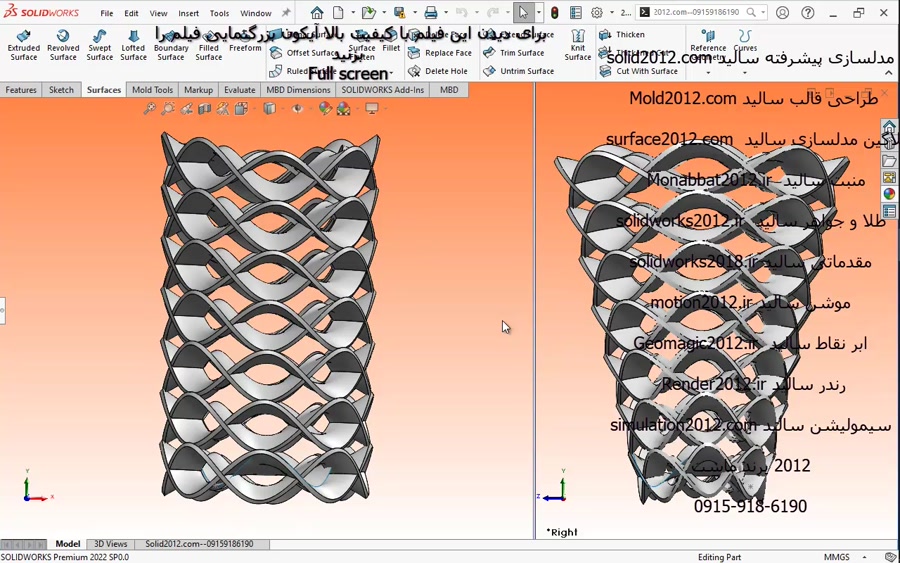
Task: Click the Open document icon
Action: pos(368,12)
